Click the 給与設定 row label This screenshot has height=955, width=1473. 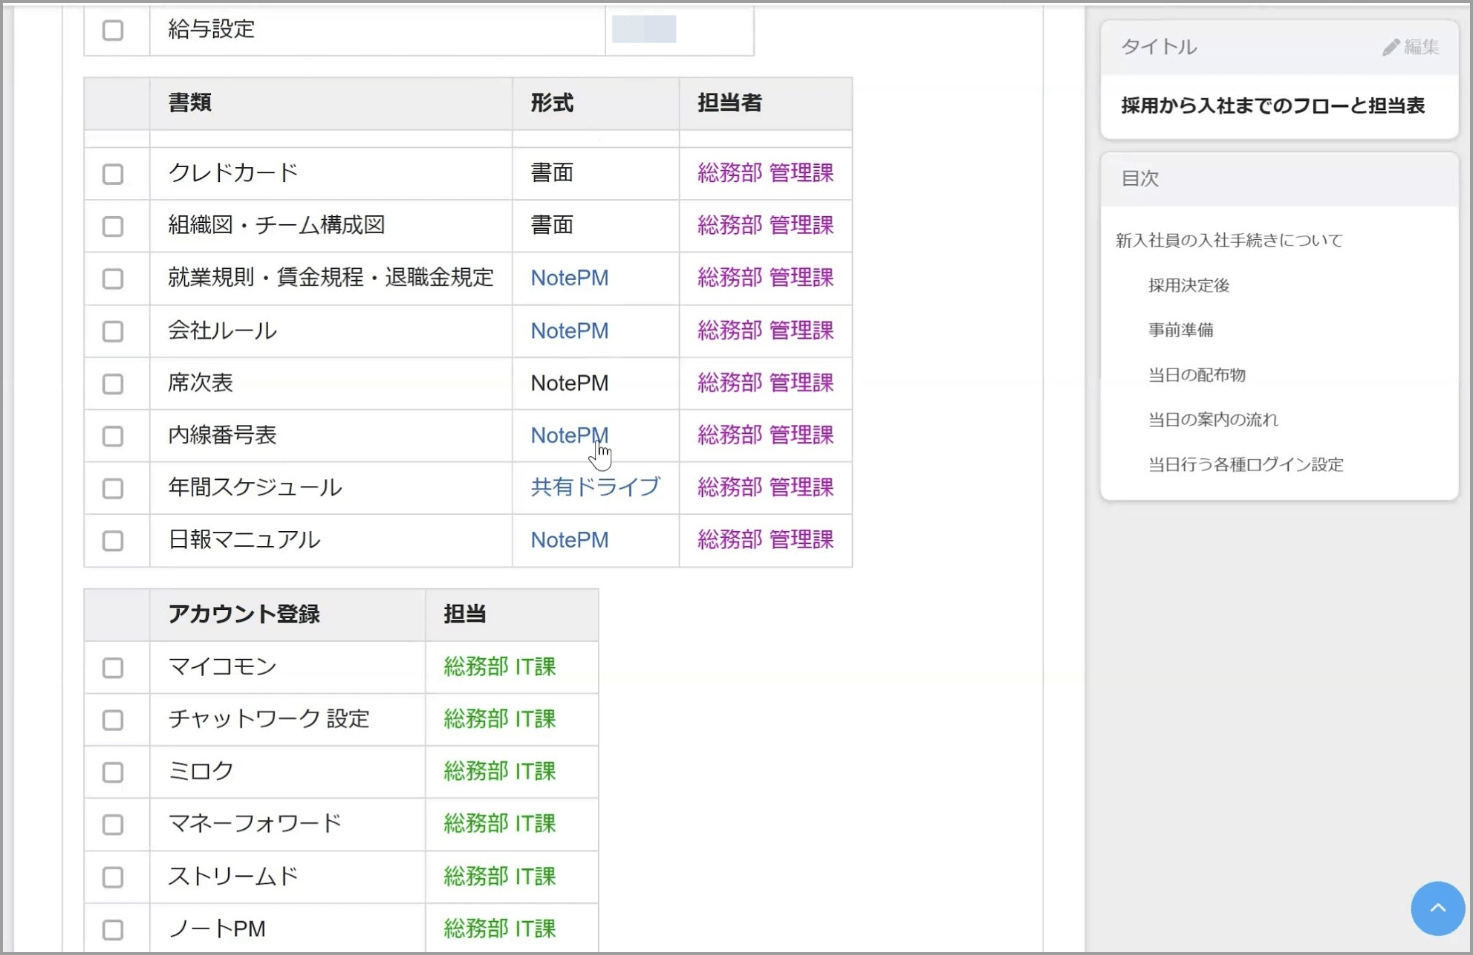(211, 30)
